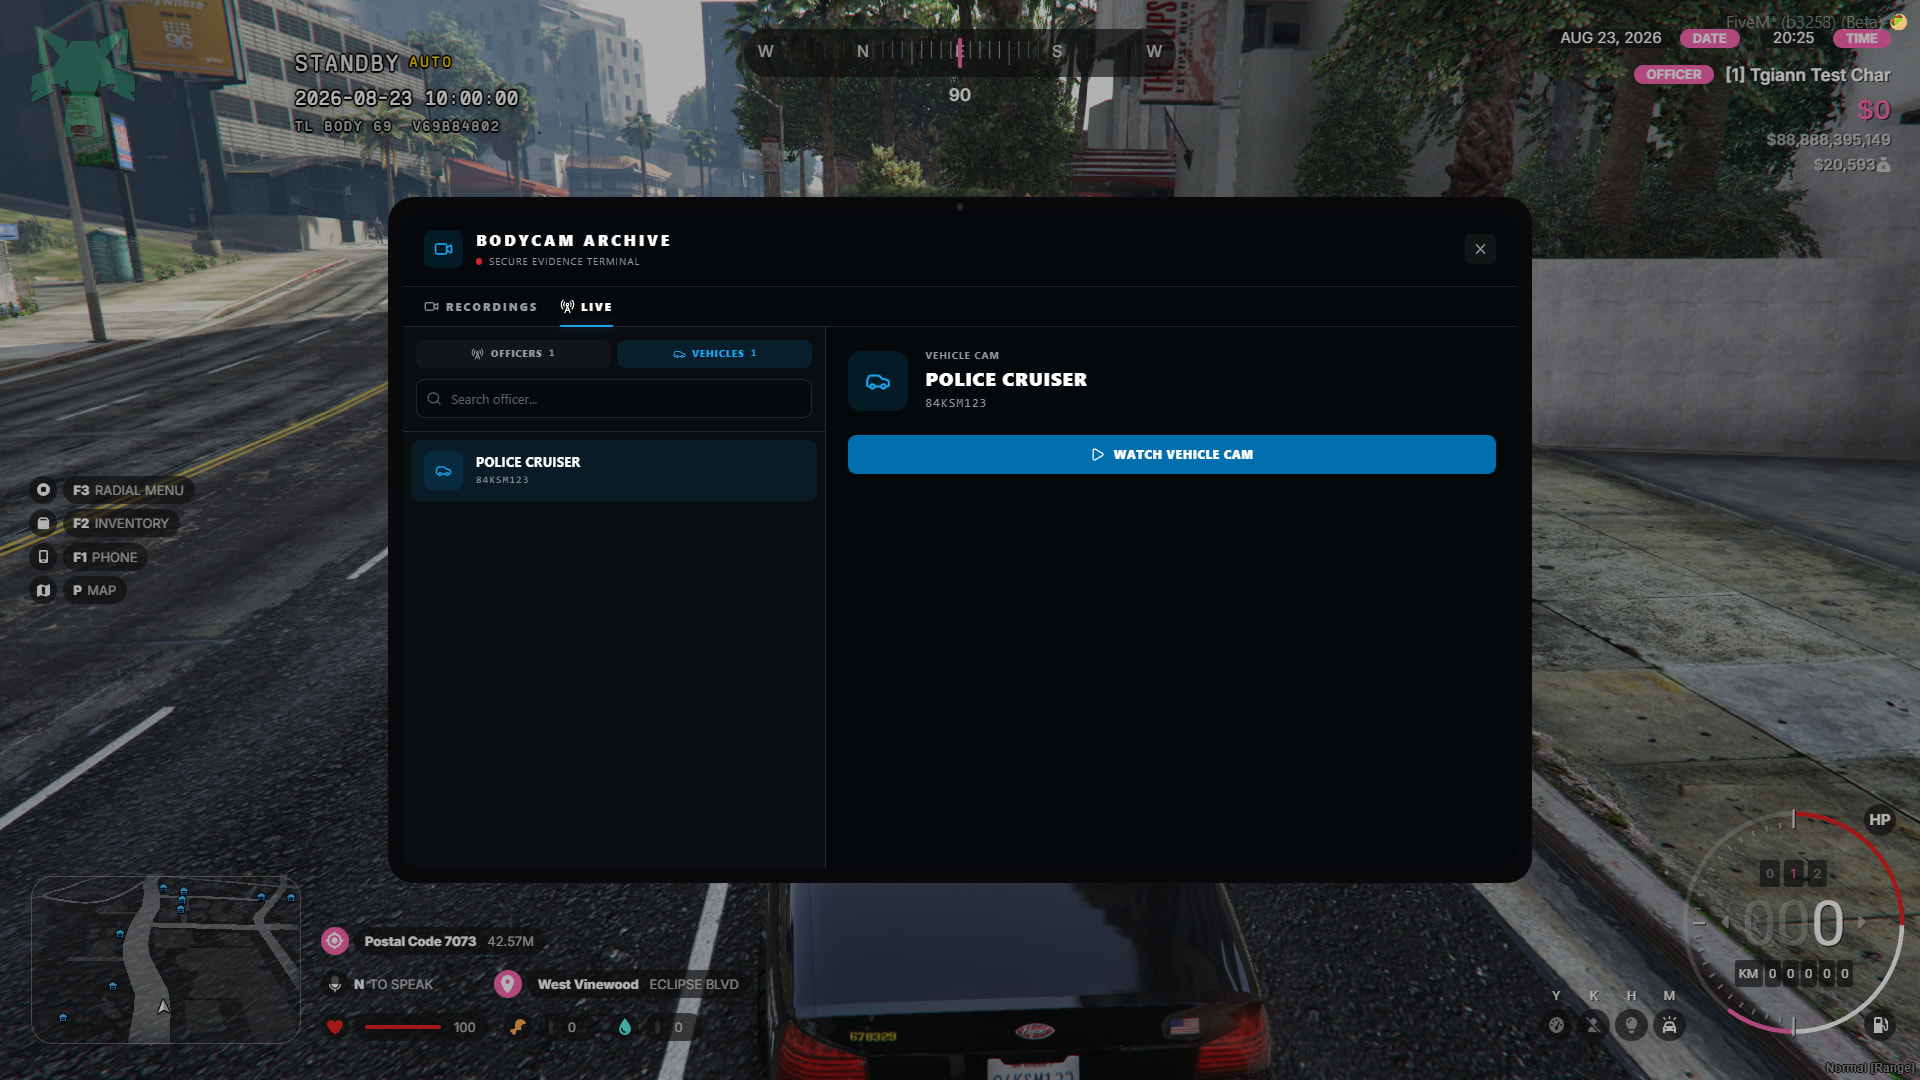This screenshot has width=1920, height=1080.
Task: Click the F3 Radial Menu label
Action: click(x=128, y=490)
